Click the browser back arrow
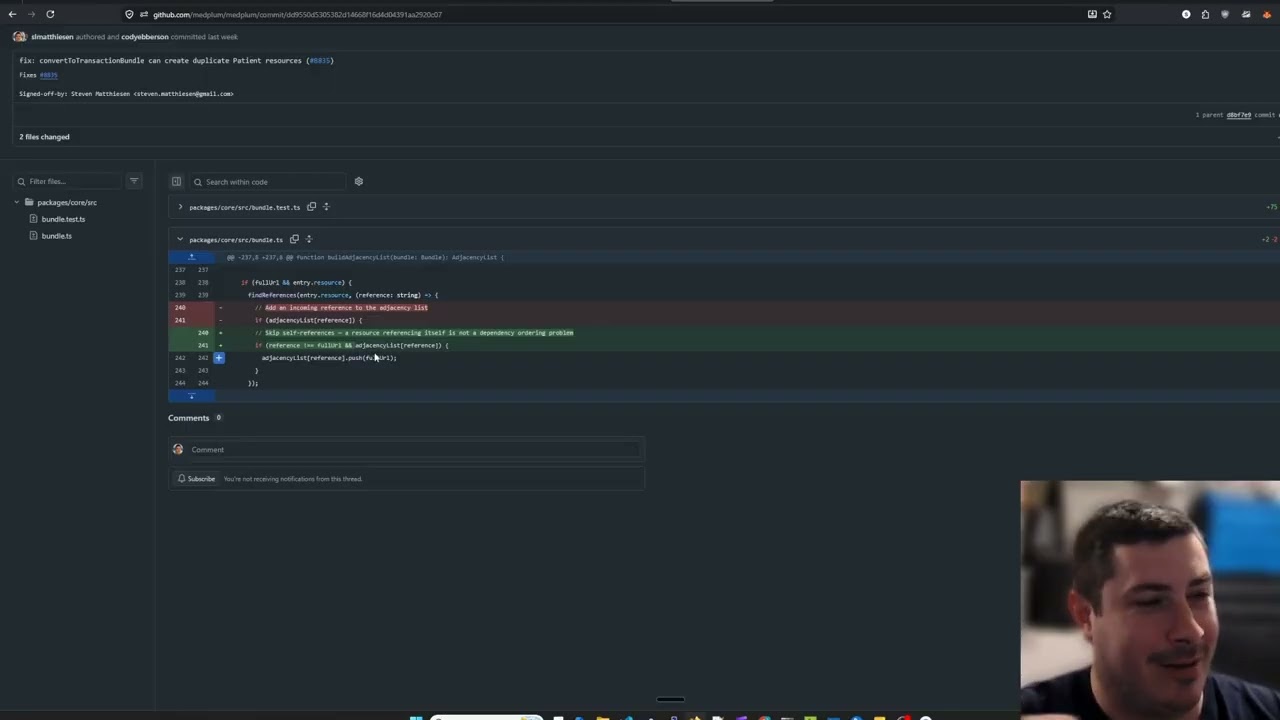The image size is (1280, 720). click(x=12, y=14)
